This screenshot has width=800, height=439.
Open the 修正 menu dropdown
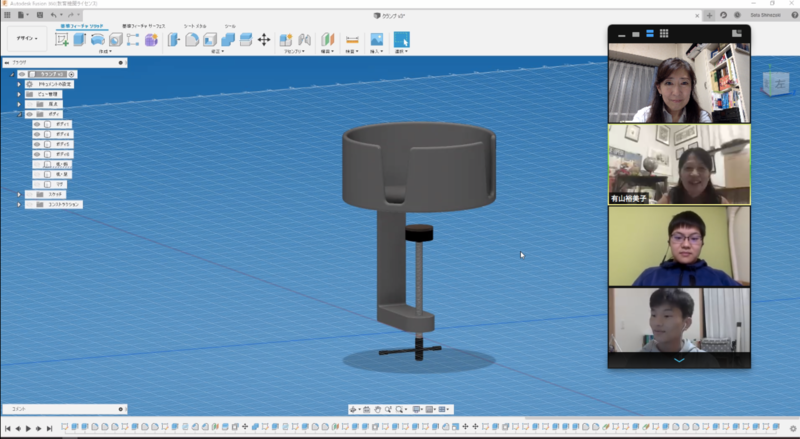[218, 52]
